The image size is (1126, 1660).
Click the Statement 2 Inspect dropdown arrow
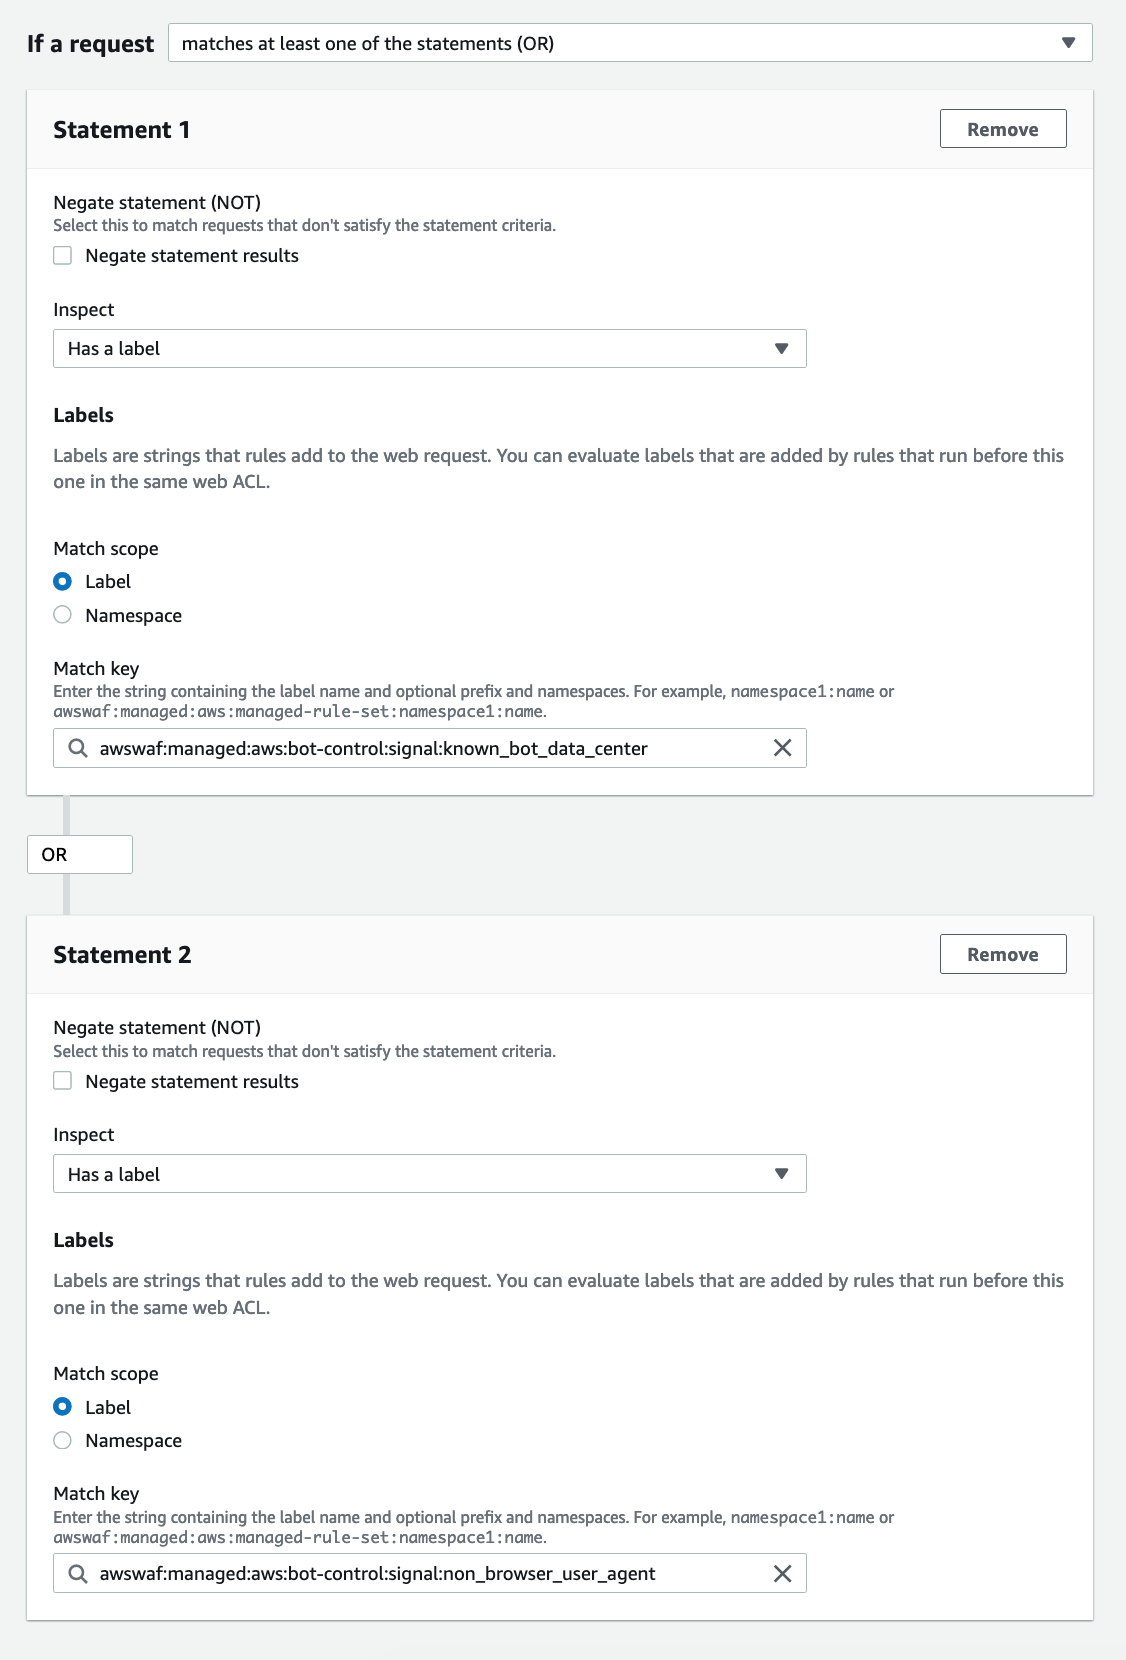click(781, 1174)
